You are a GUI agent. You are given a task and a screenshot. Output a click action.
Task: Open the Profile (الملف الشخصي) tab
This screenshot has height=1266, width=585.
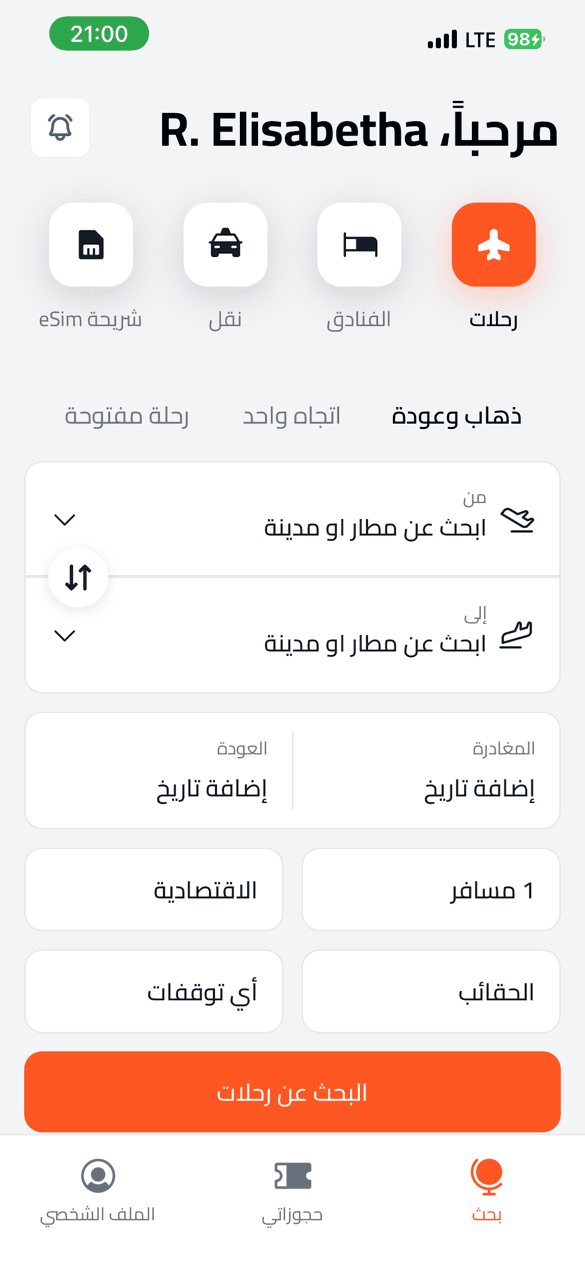[97, 1190]
